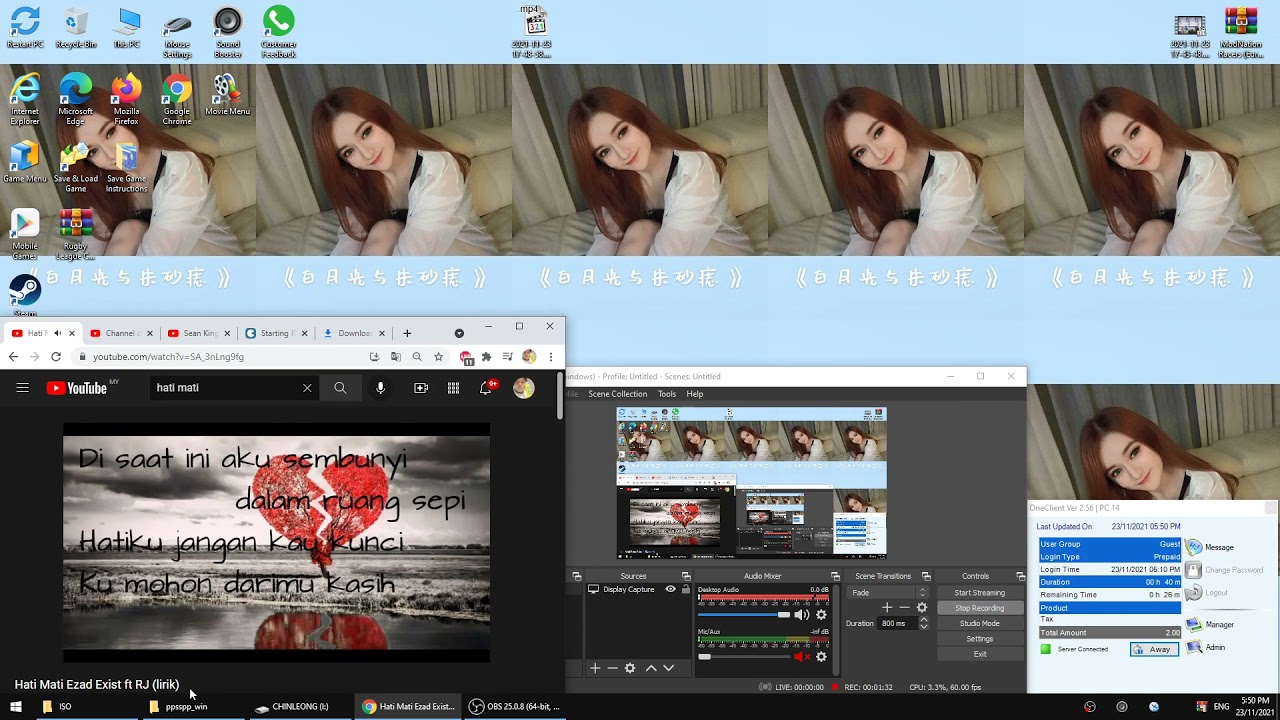Click the Chrome address bar URL
The width and height of the screenshot is (1280, 720).
click(168, 357)
